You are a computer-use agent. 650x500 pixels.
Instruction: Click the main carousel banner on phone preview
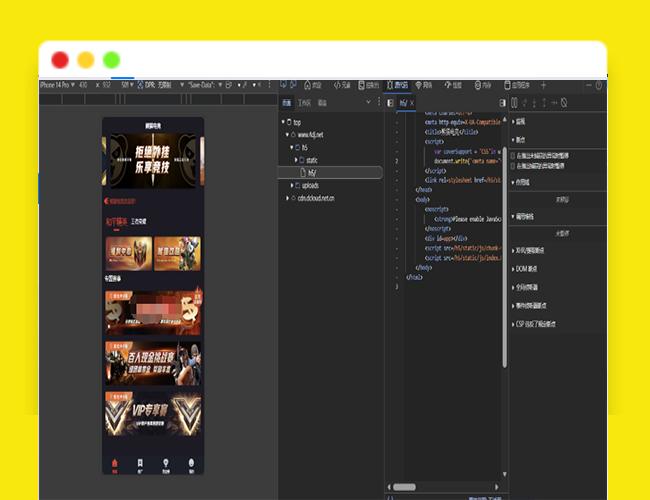click(153, 160)
